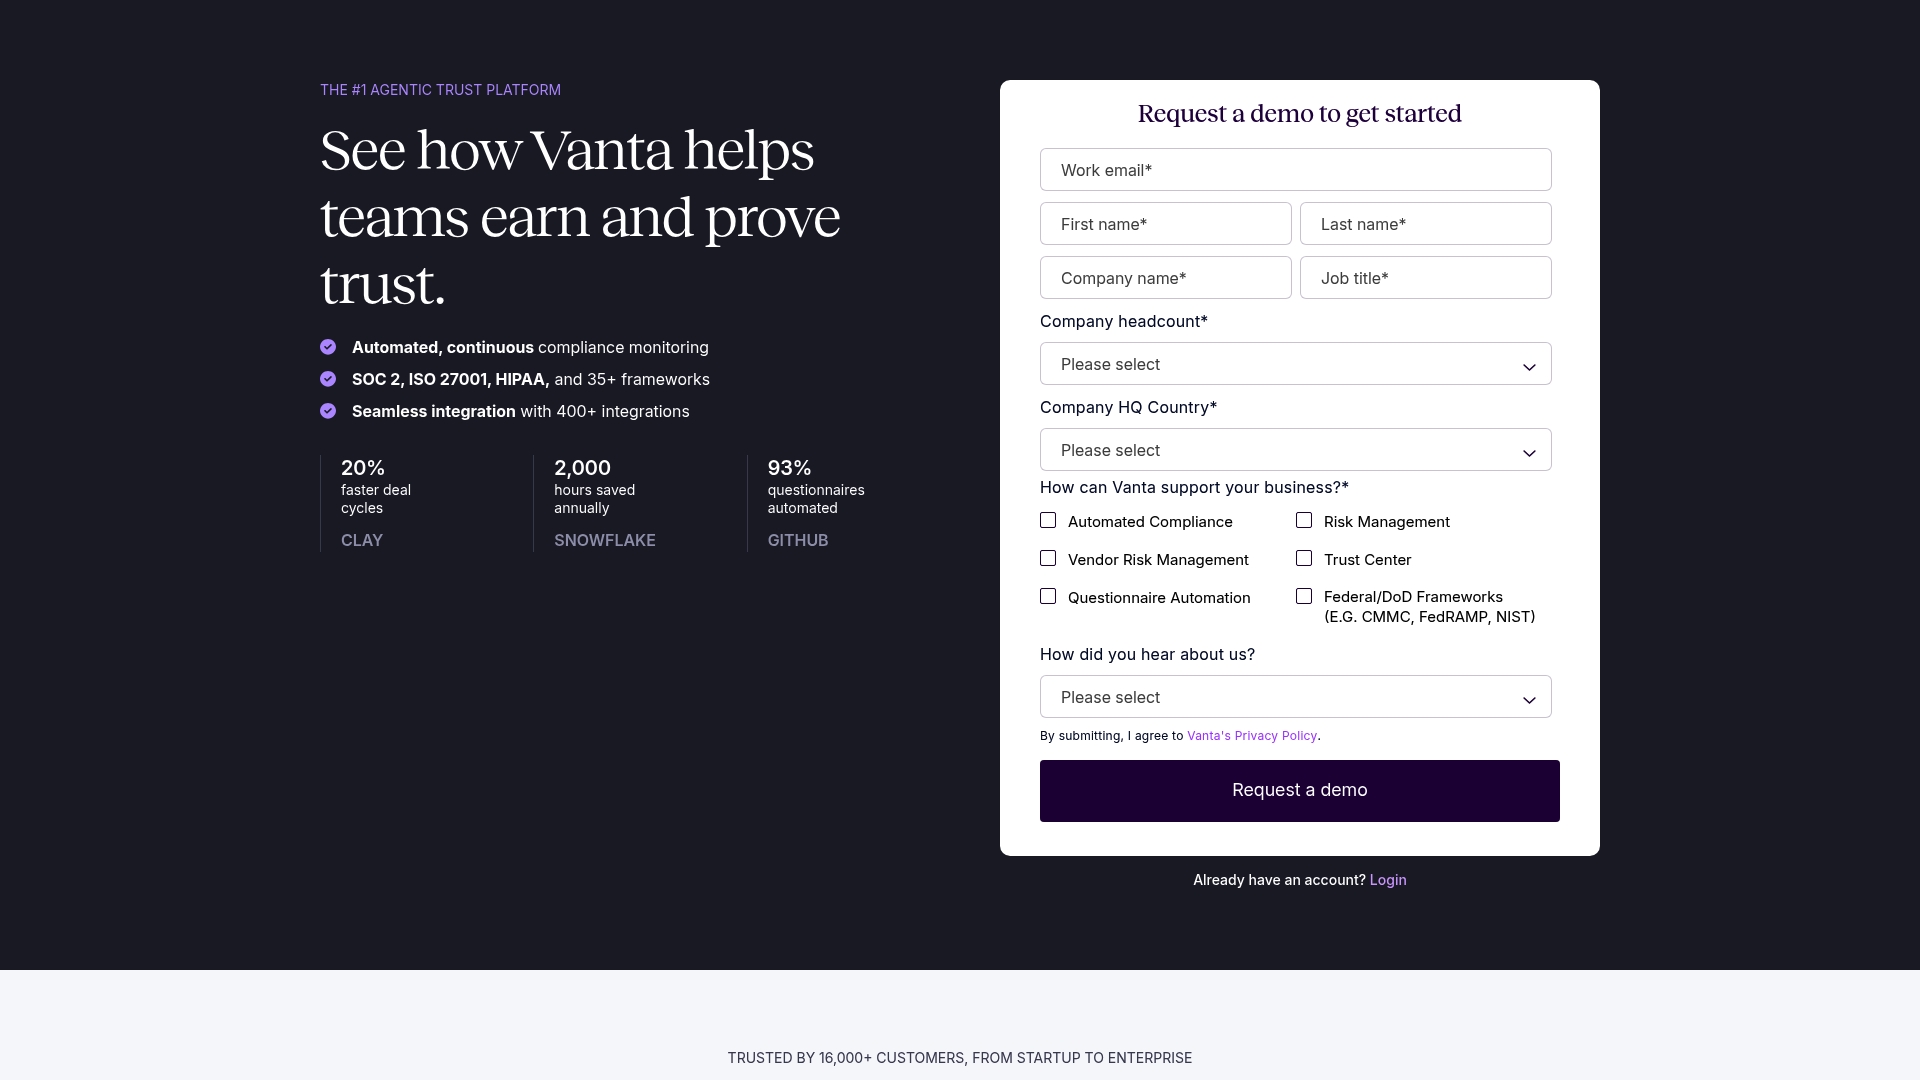This screenshot has height=1080, width=1920.
Task: Click the chevron arrow in Company headcount dropdown
Action: coord(1529,367)
